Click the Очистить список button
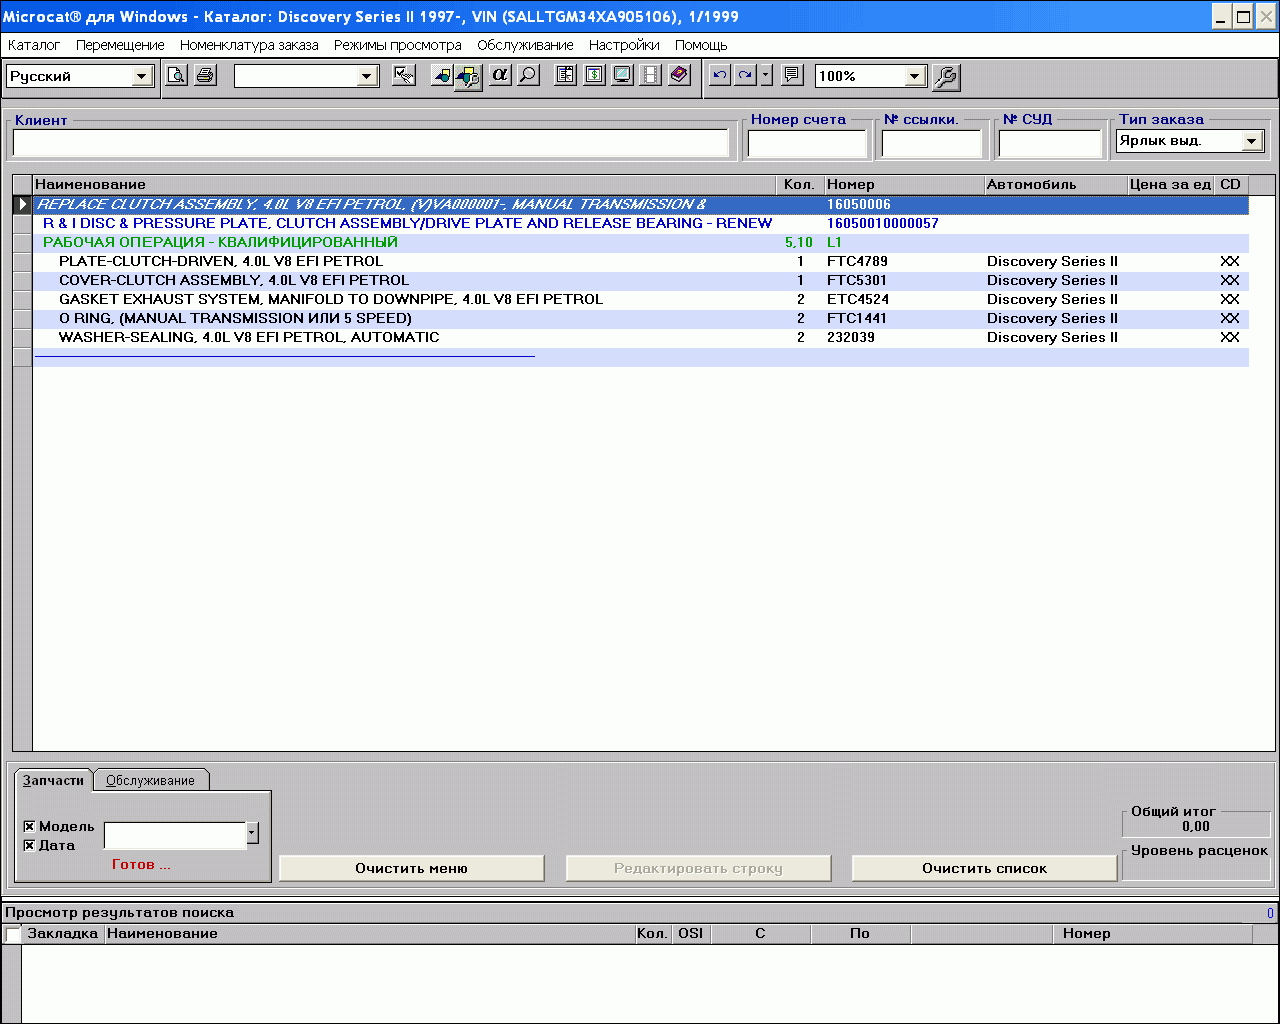The width and height of the screenshot is (1280, 1024). [x=984, y=868]
